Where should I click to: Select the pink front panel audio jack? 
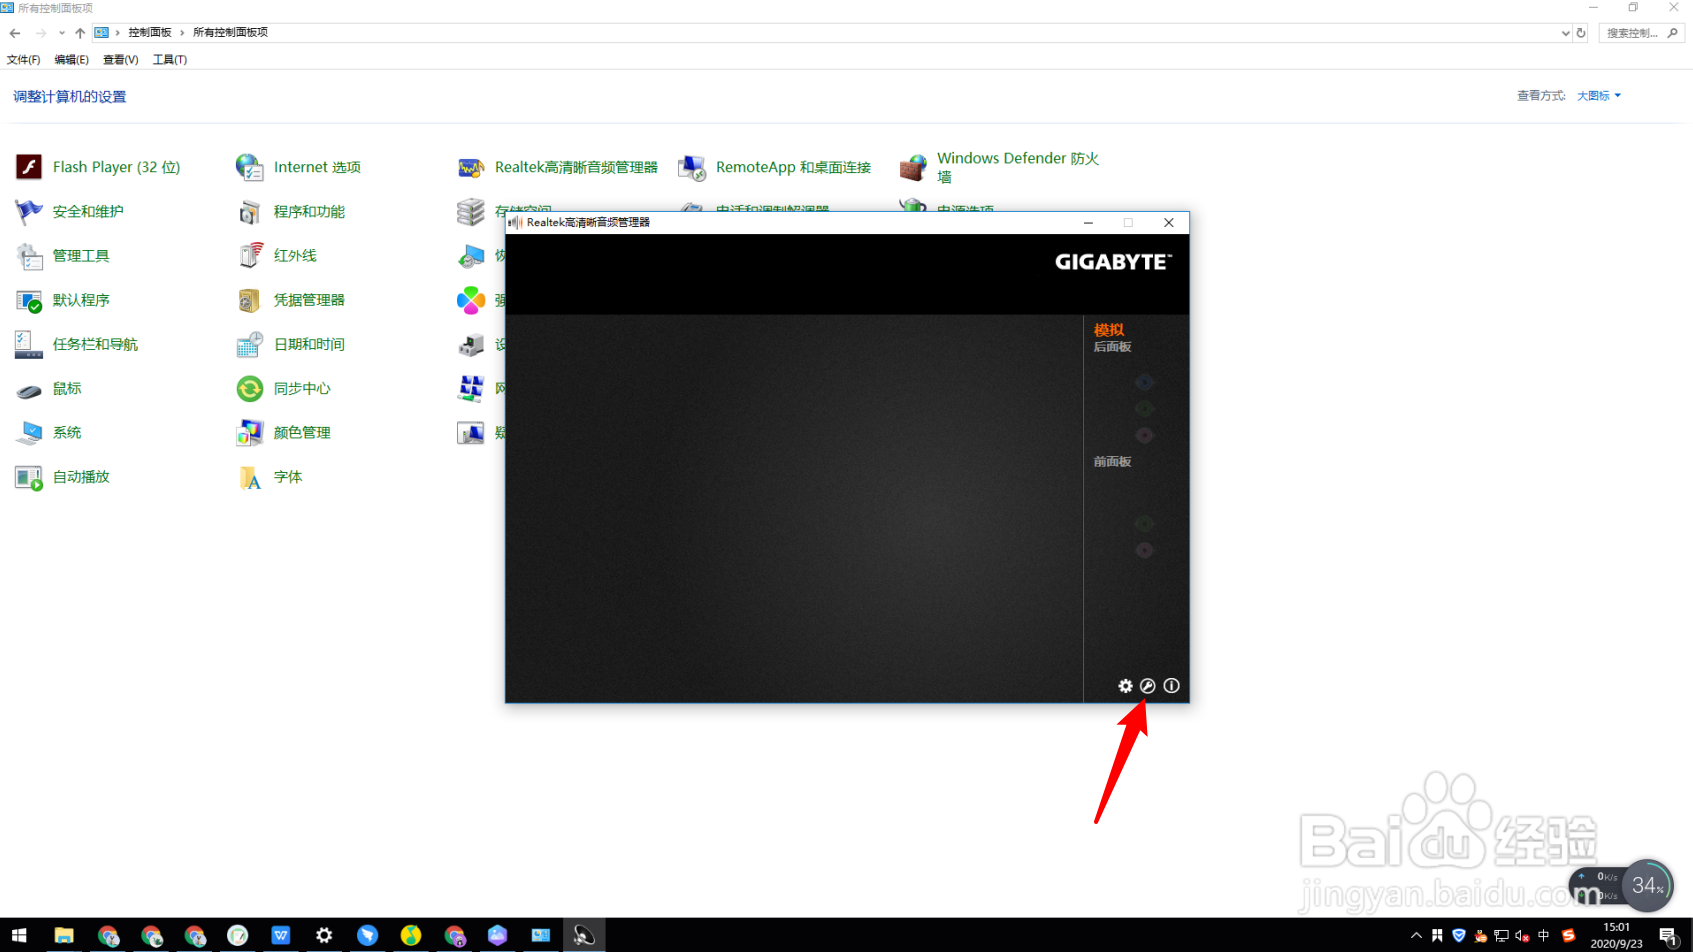[1145, 550]
